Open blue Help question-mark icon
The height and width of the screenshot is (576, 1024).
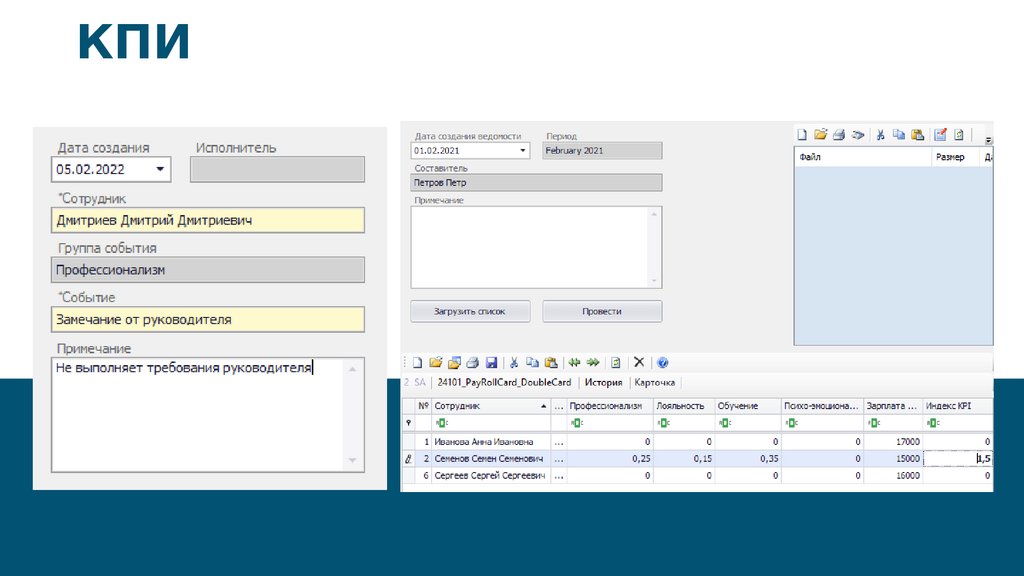[662, 362]
